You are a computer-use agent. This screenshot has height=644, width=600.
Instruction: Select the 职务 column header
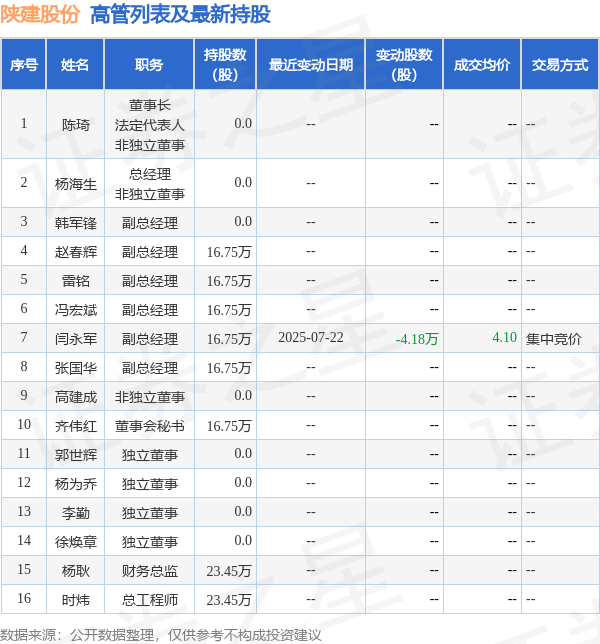tap(149, 64)
